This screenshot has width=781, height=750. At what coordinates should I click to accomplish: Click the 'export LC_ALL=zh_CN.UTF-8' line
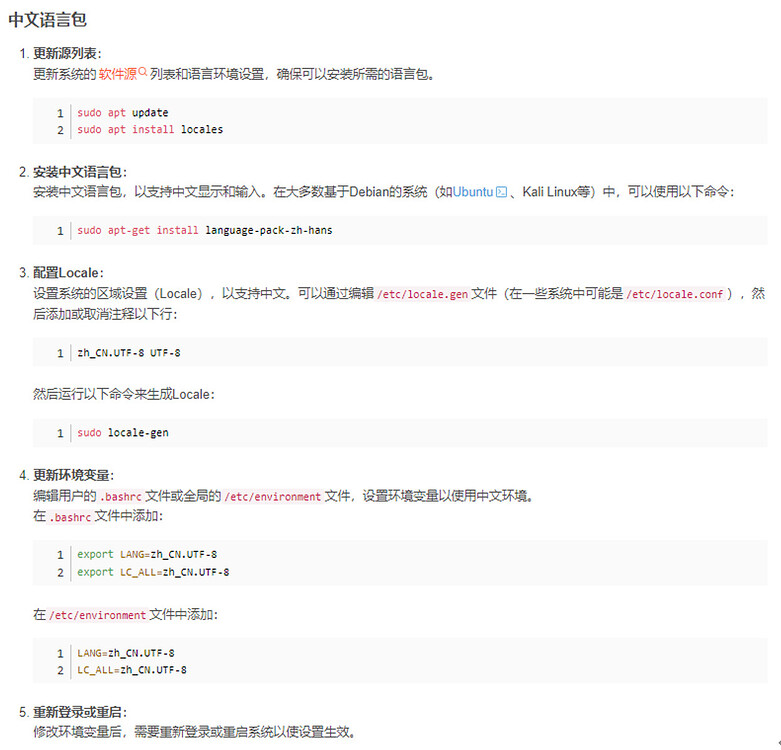pyautogui.click(x=153, y=572)
